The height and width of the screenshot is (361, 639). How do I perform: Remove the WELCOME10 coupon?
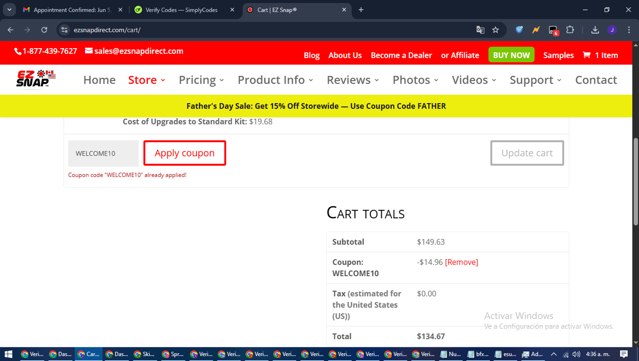pos(461,262)
